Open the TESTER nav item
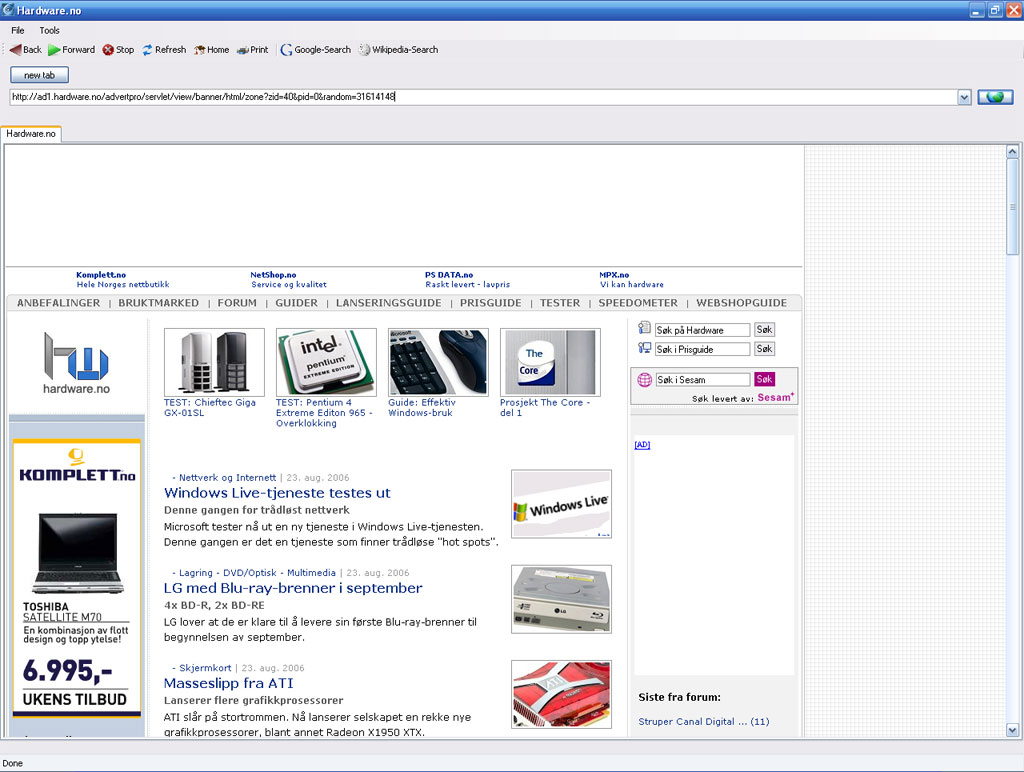1024x772 pixels. [x=560, y=303]
